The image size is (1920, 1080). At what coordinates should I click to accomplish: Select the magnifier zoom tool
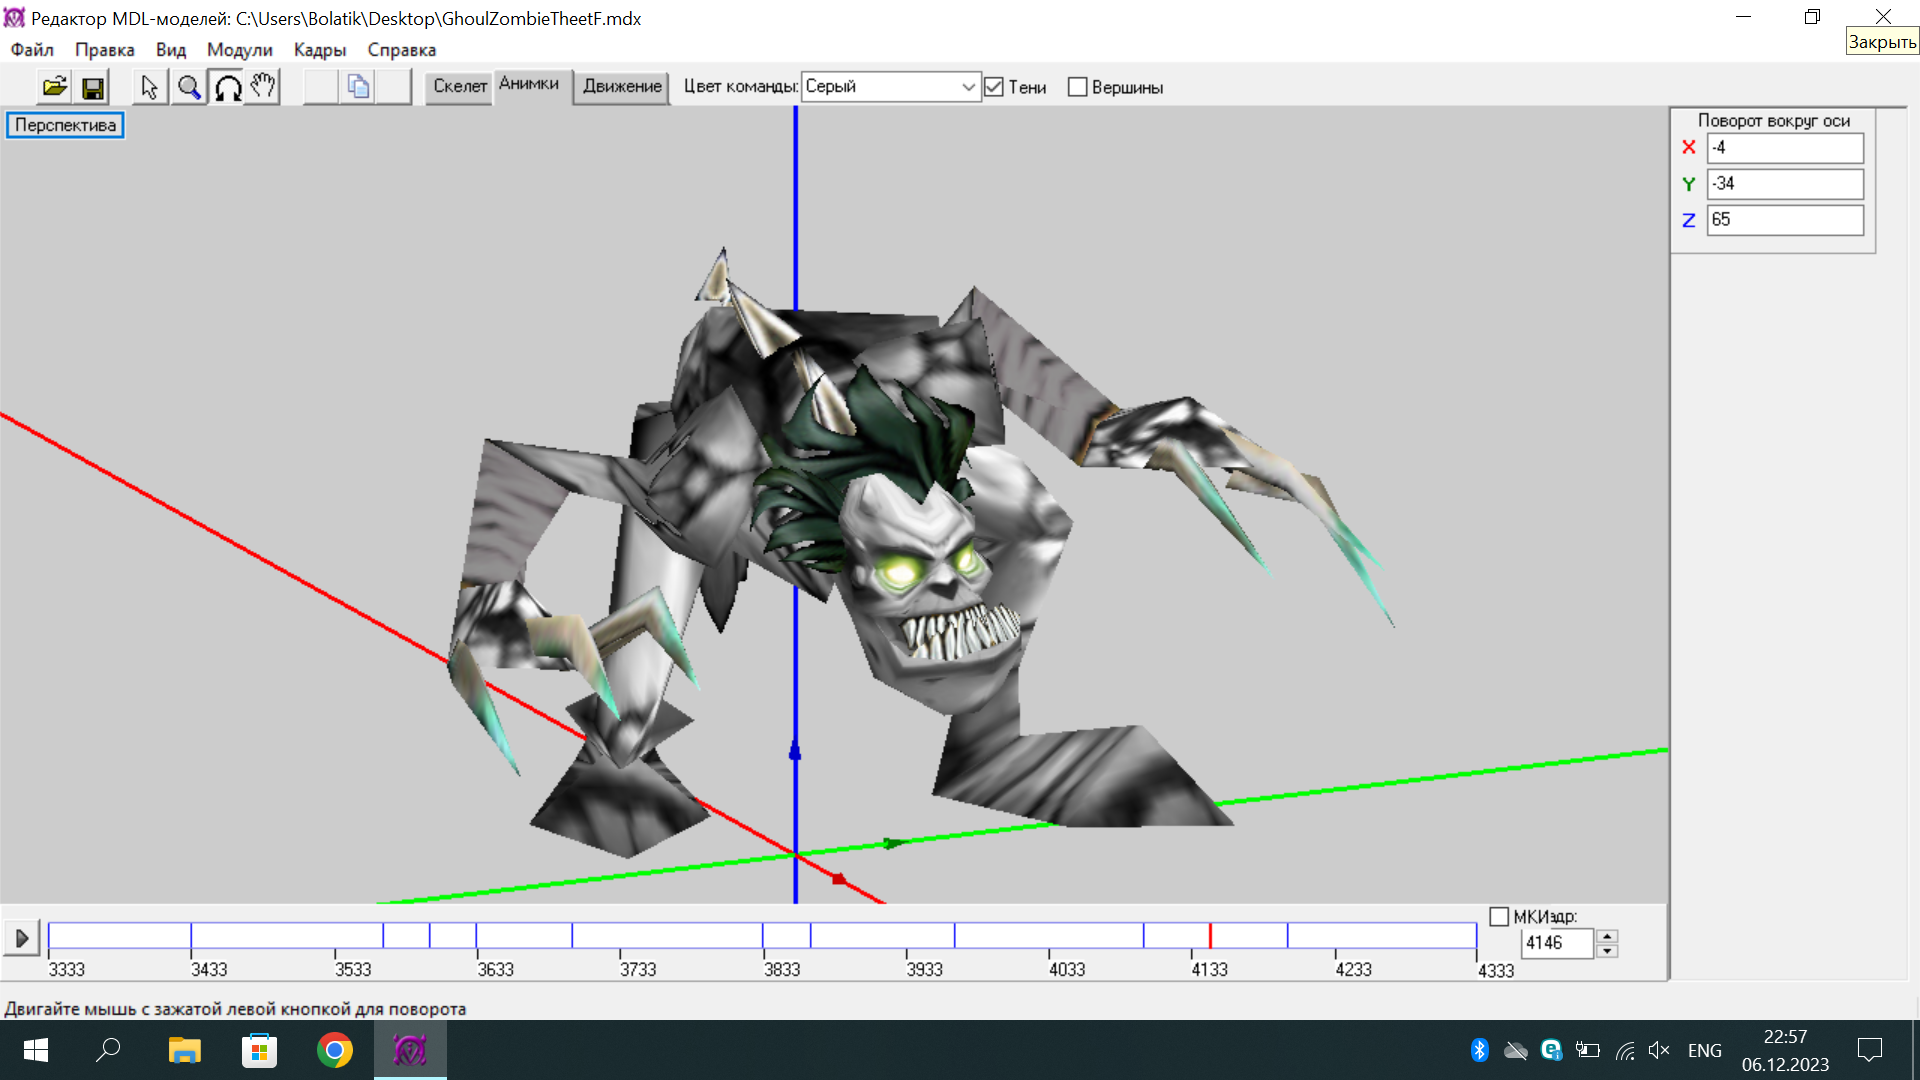click(x=188, y=87)
